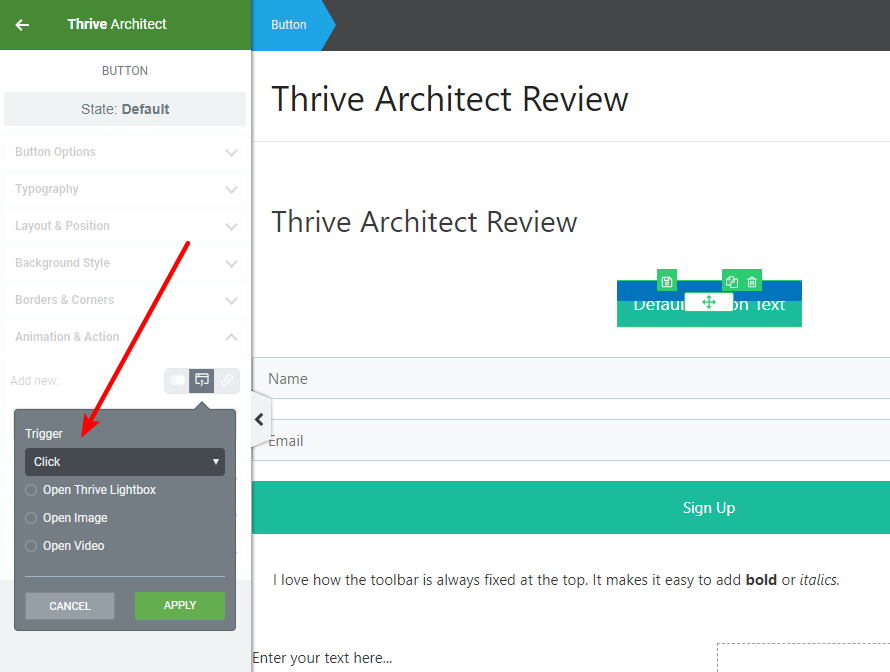Select the popup action icon beside Add new
Screen dimensions: 890x672
[x=201, y=380]
